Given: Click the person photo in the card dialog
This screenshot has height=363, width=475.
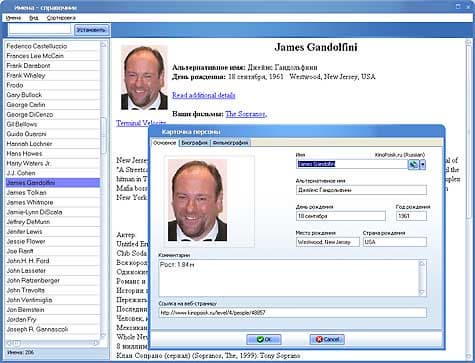Looking at the screenshot, I should [x=197, y=200].
